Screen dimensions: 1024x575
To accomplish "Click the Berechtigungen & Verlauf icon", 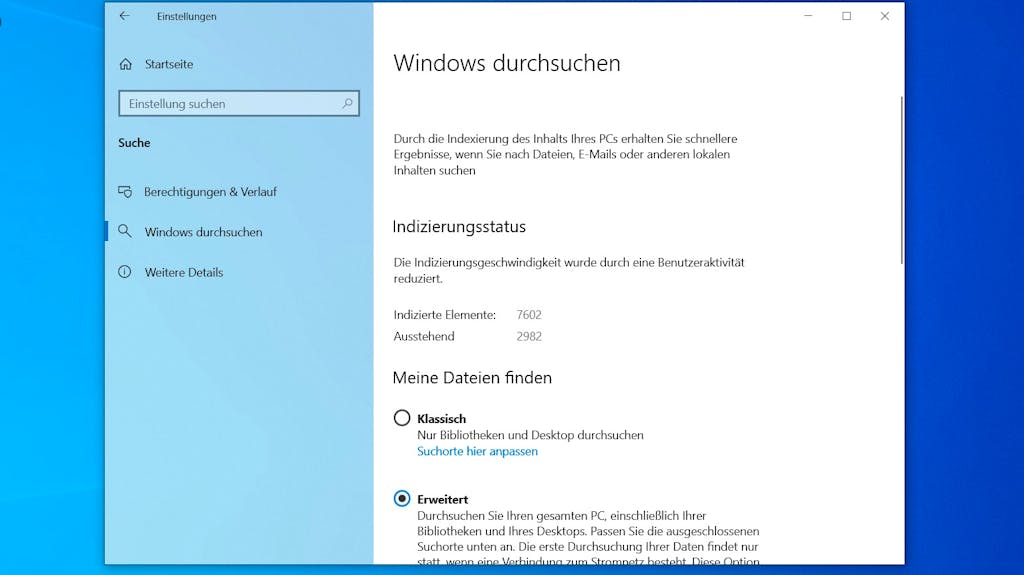I will [x=125, y=191].
